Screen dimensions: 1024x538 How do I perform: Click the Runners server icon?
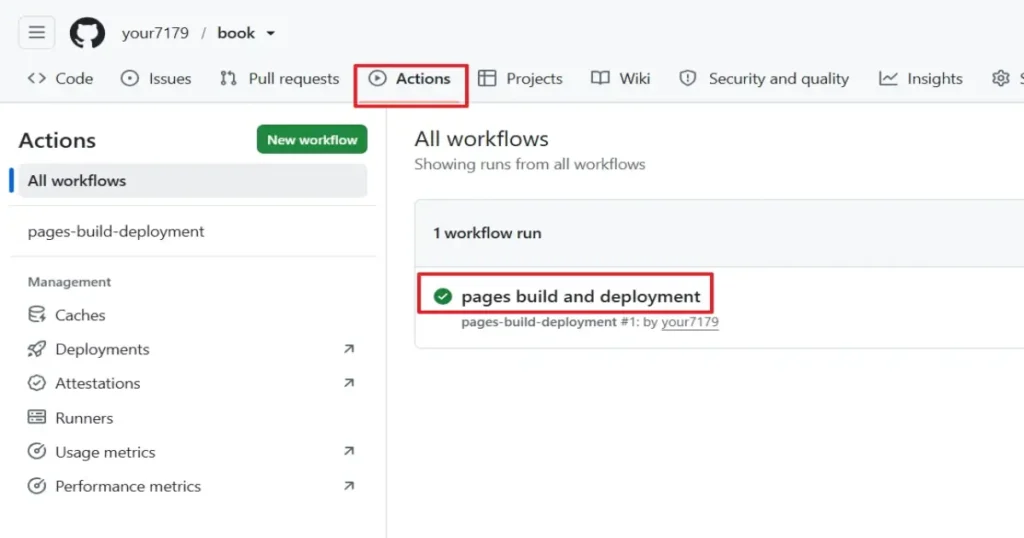tap(37, 417)
